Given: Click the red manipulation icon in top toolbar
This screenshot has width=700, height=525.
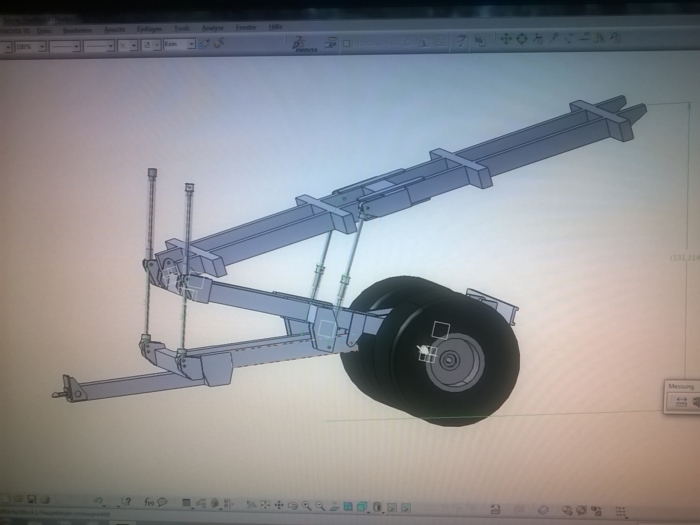Looking at the screenshot, I should pos(298,43).
